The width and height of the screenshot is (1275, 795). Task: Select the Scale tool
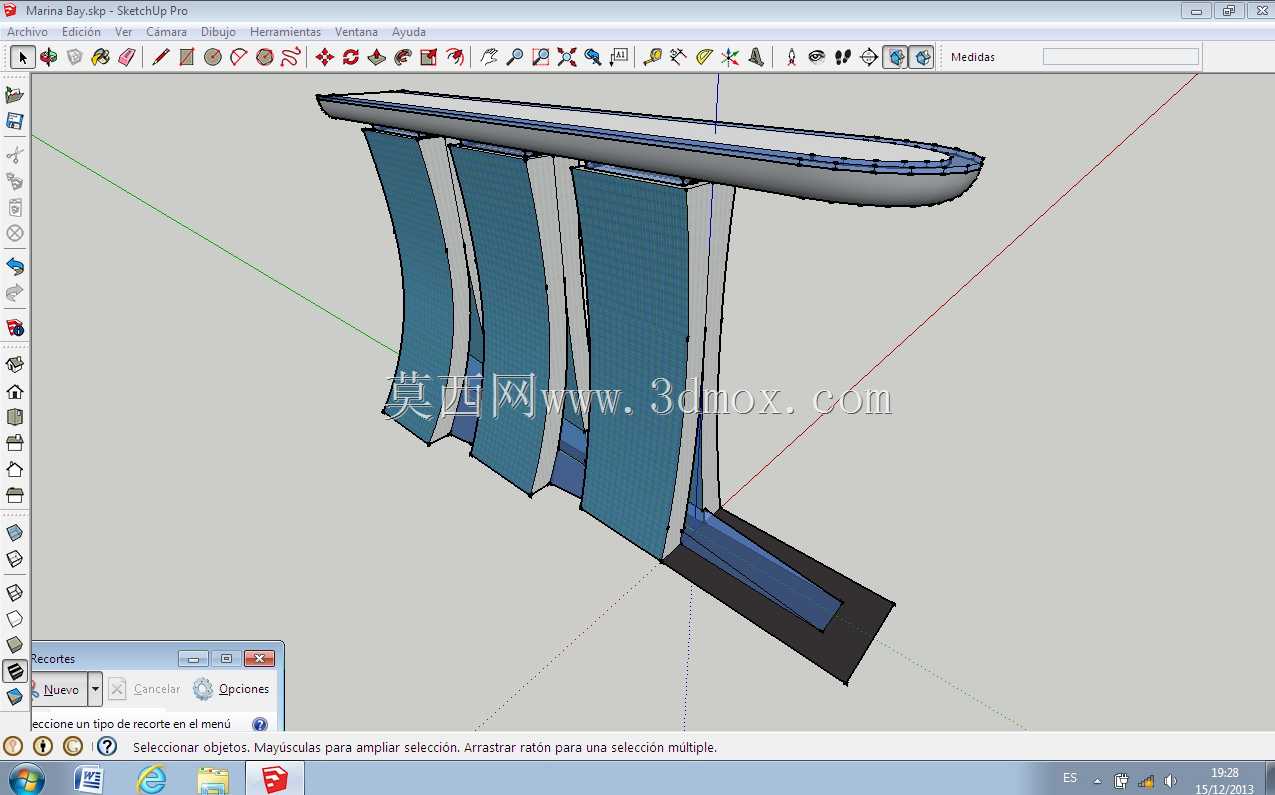pyautogui.click(x=428, y=57)
